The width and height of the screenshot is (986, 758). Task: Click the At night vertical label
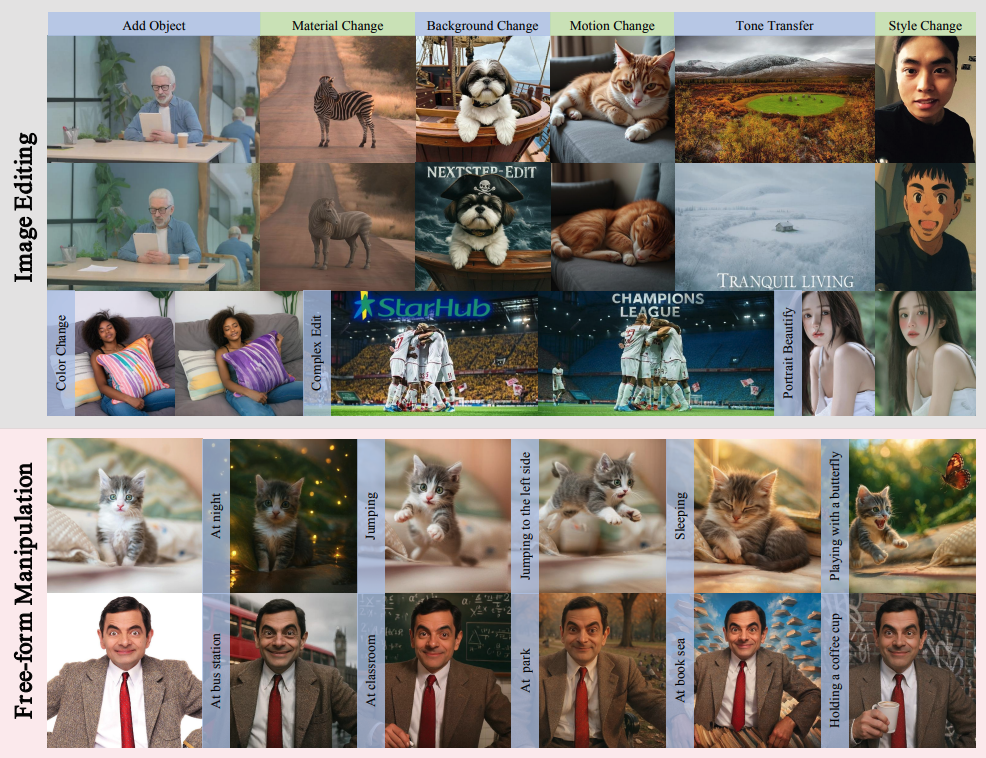216,515
